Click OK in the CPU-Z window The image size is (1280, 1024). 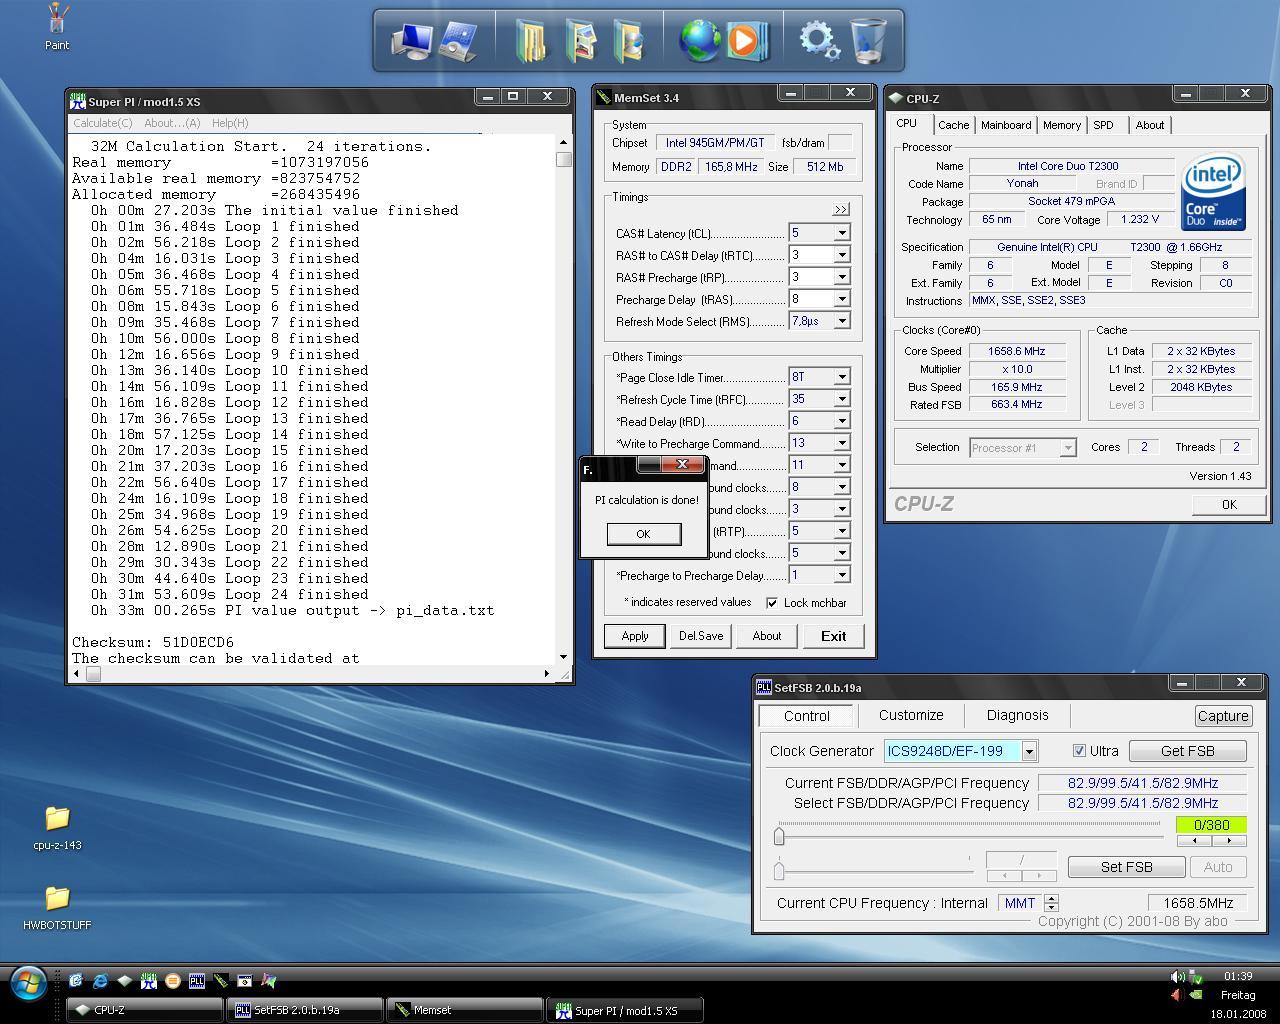(x=1229, y=505)
